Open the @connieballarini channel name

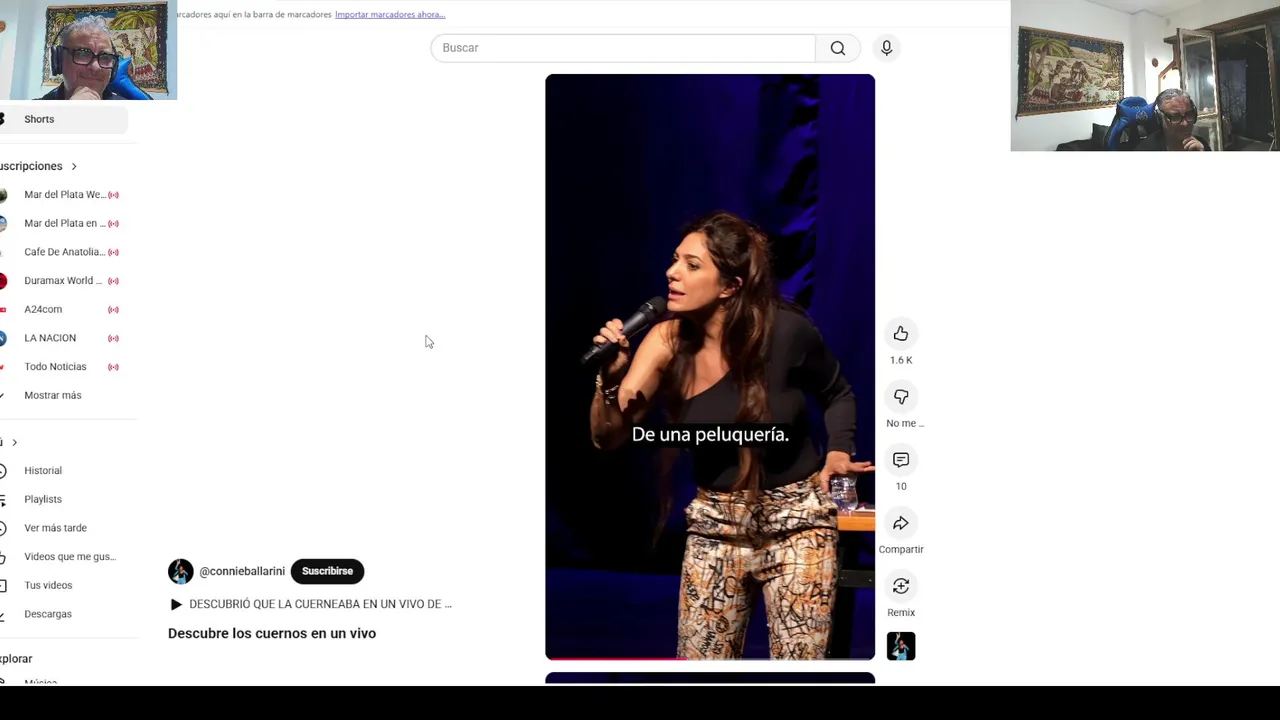click(x=242, y=571)
